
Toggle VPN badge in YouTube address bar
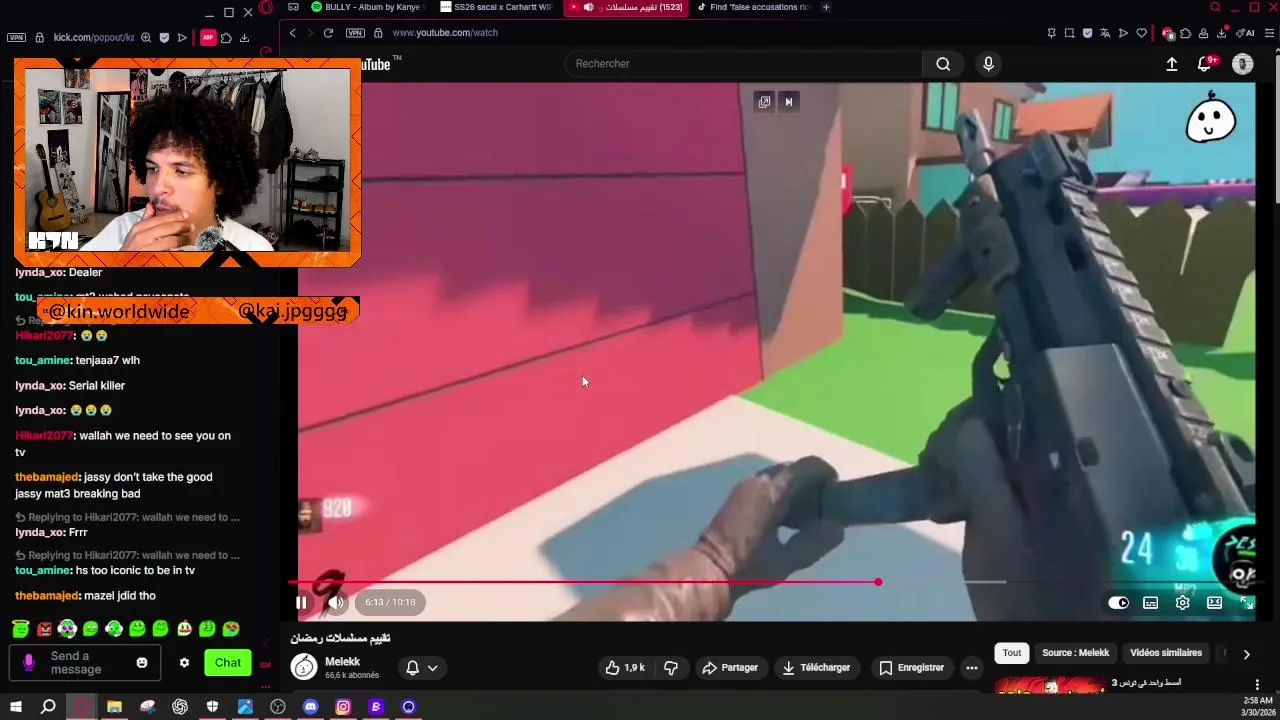pyautogui.click(x=355, y=33)
